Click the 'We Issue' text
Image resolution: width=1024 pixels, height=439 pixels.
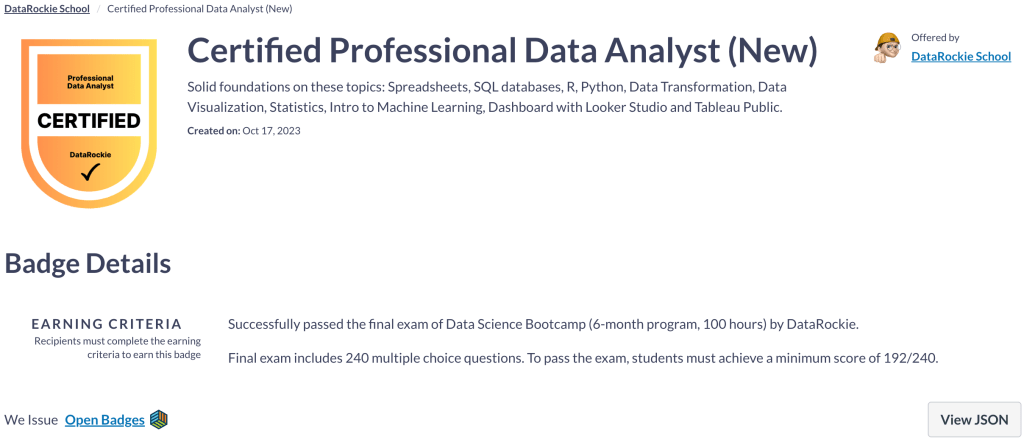31,420
